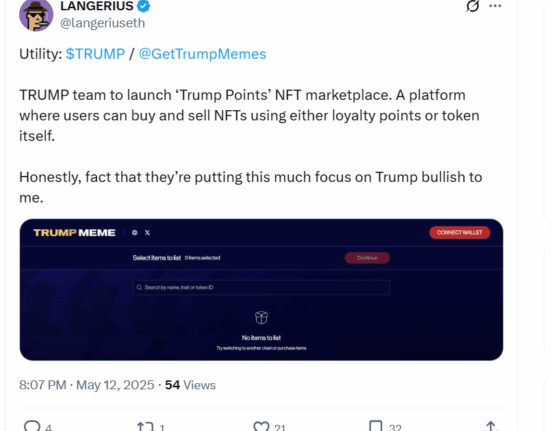Like the post with heart icon

click(x=261, y=426)
